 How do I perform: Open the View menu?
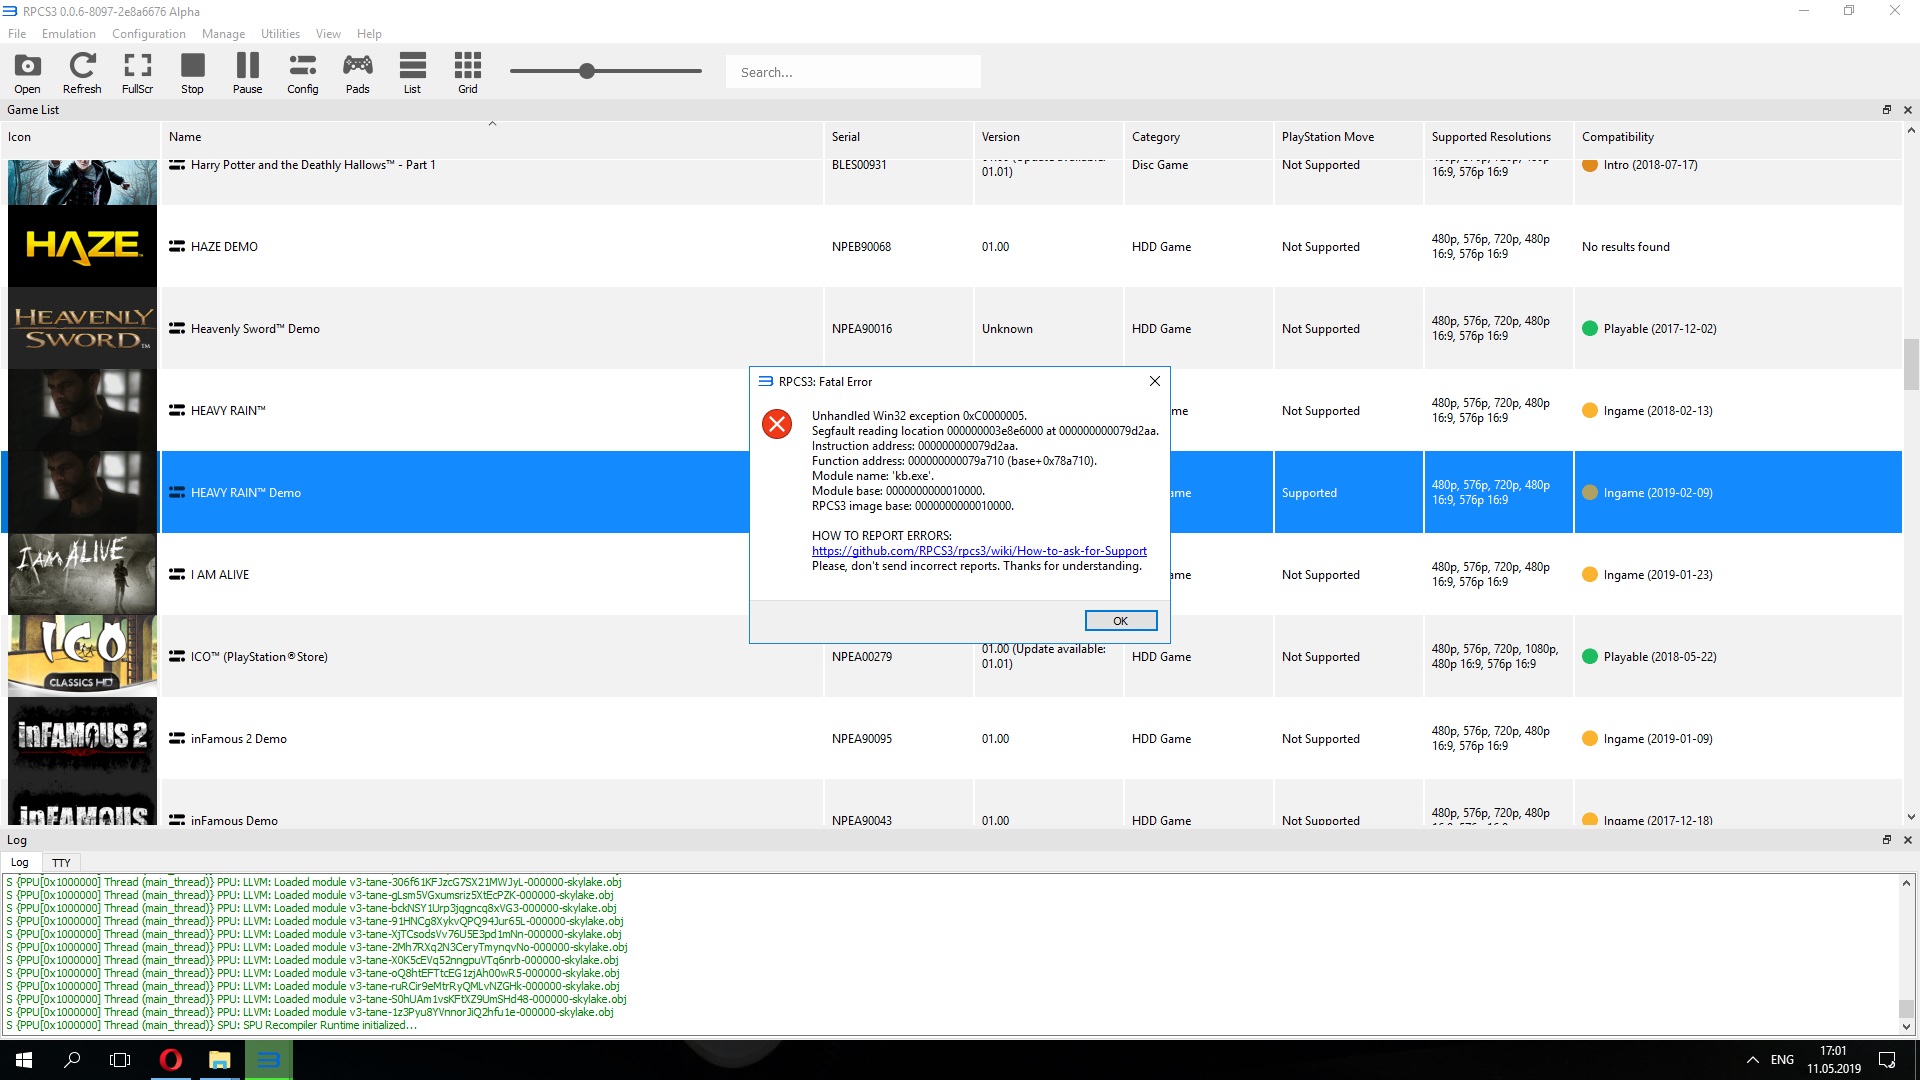coord(328,34)
